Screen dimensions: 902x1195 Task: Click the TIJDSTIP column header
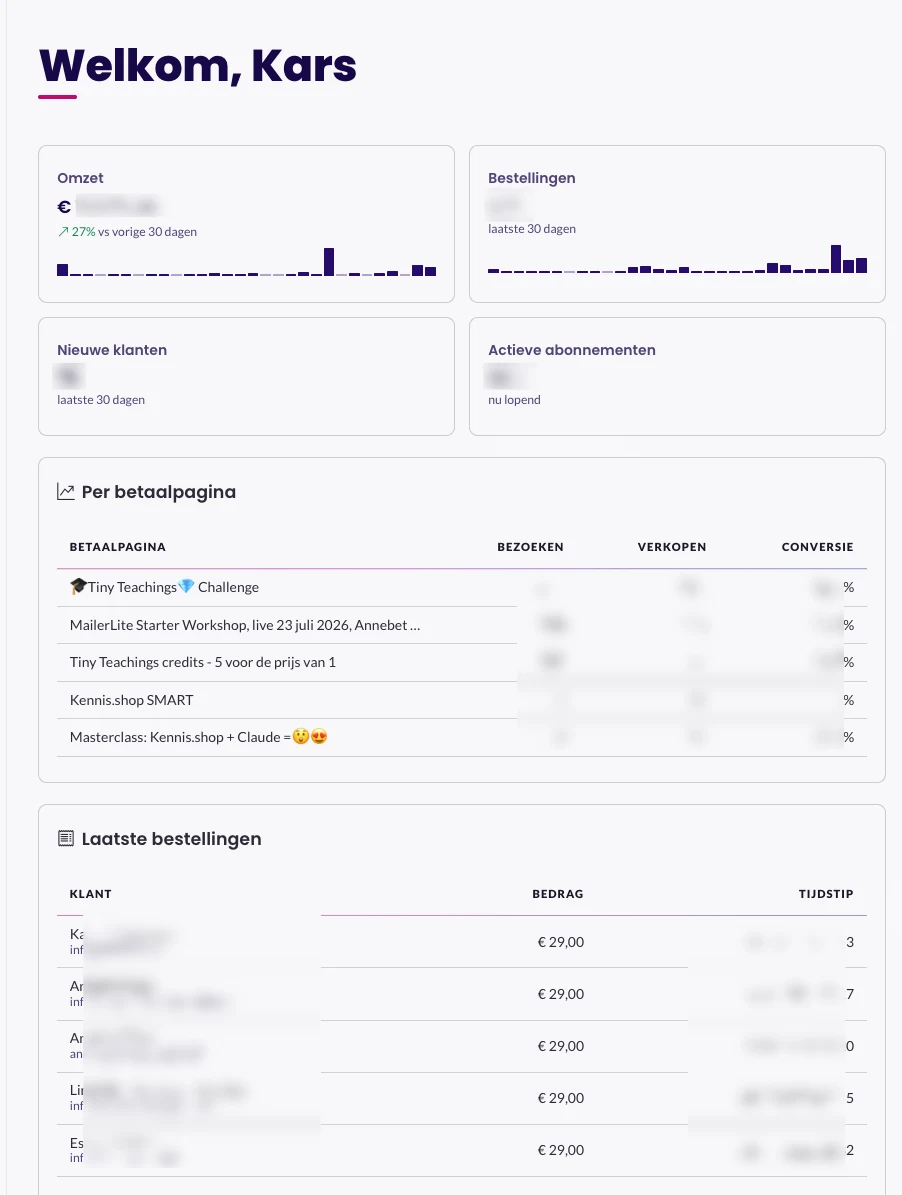click(826, 893)
